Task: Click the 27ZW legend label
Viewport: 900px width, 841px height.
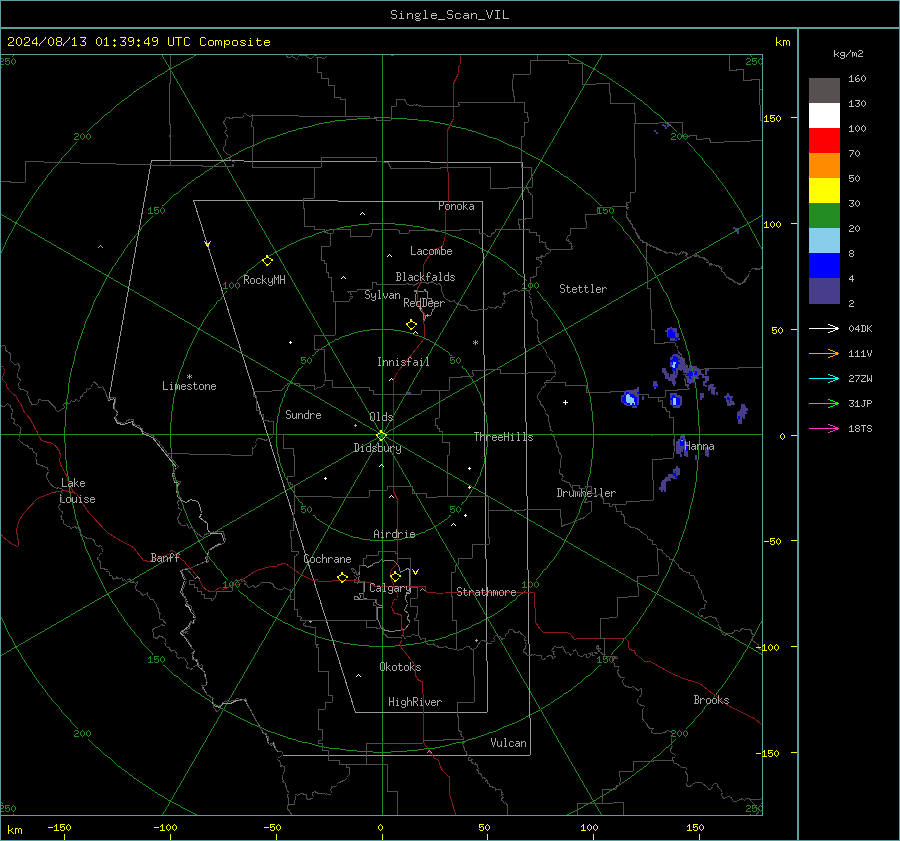Action: [860, 378]
